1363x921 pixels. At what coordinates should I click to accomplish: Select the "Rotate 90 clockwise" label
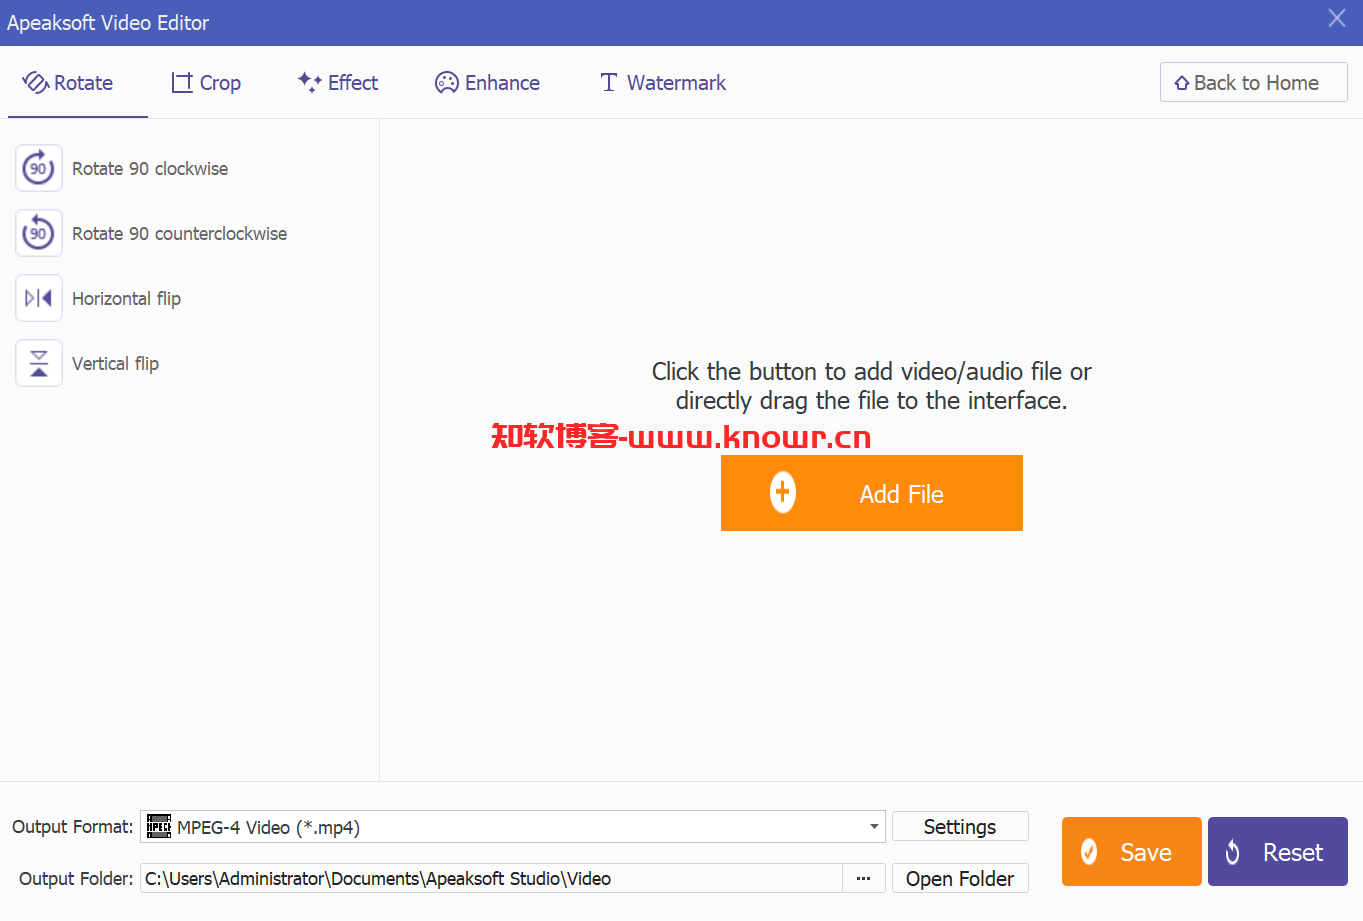[x=150, y=169]
